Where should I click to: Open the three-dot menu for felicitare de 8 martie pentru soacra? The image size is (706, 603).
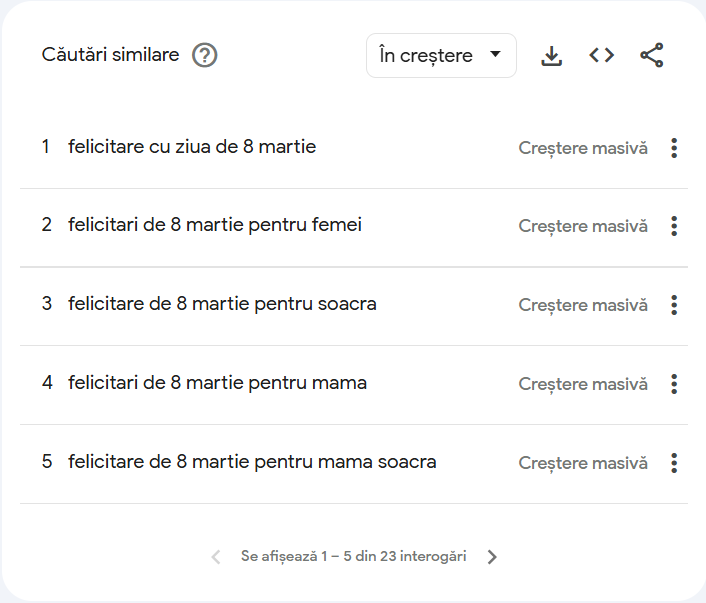pos(674,305)
